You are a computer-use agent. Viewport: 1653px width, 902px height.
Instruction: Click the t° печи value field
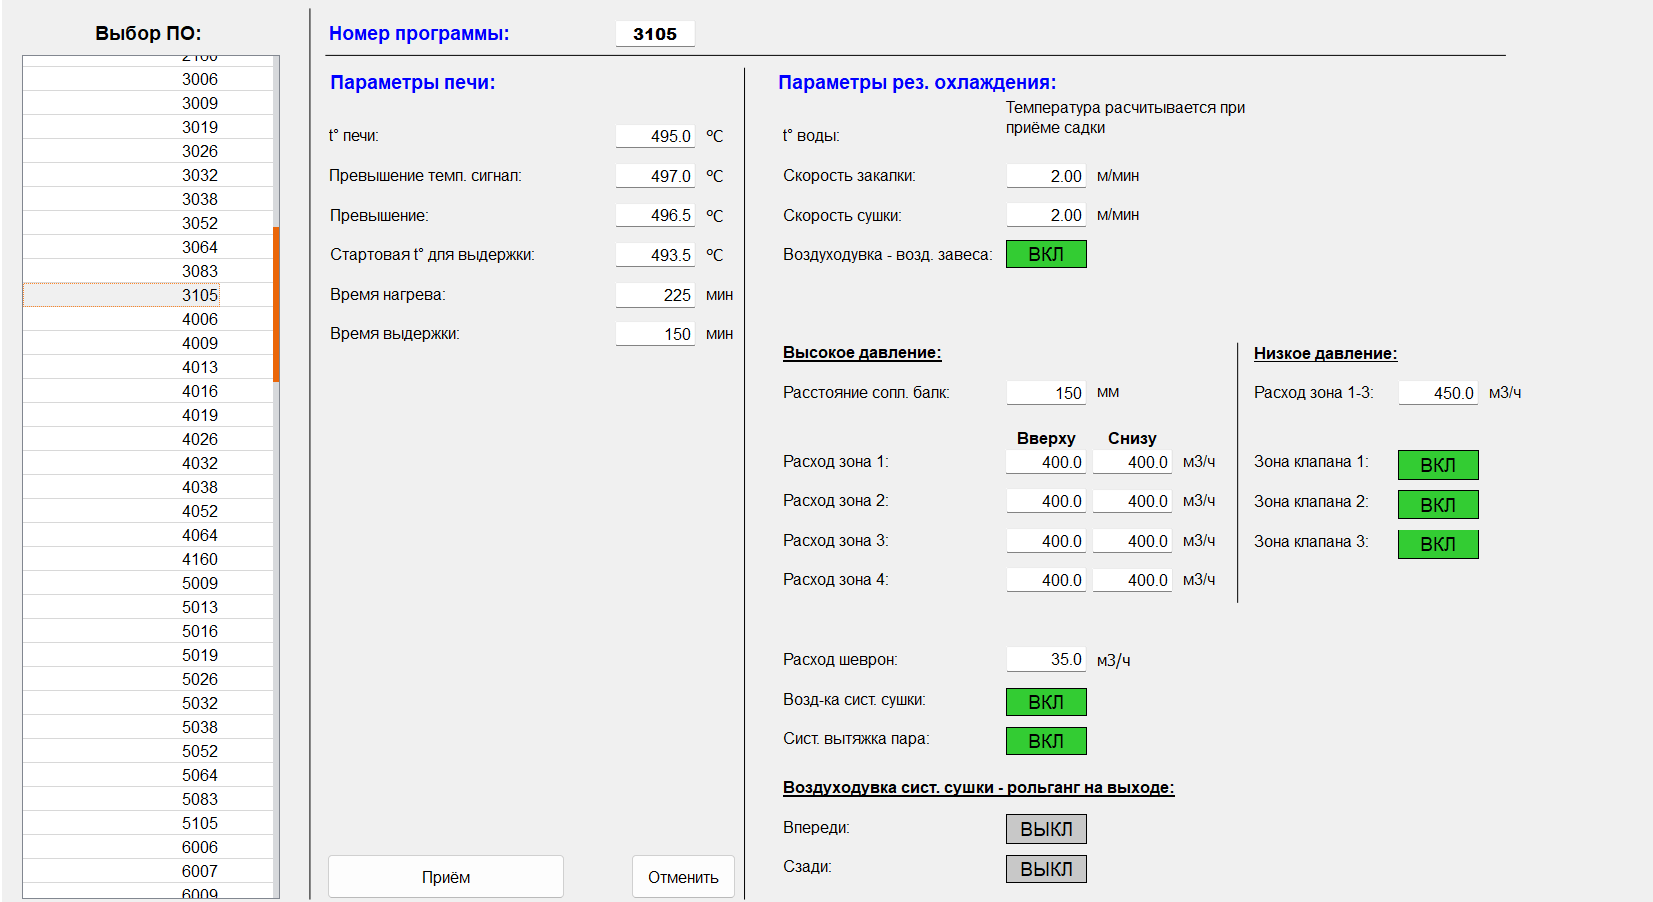(655, 136)
